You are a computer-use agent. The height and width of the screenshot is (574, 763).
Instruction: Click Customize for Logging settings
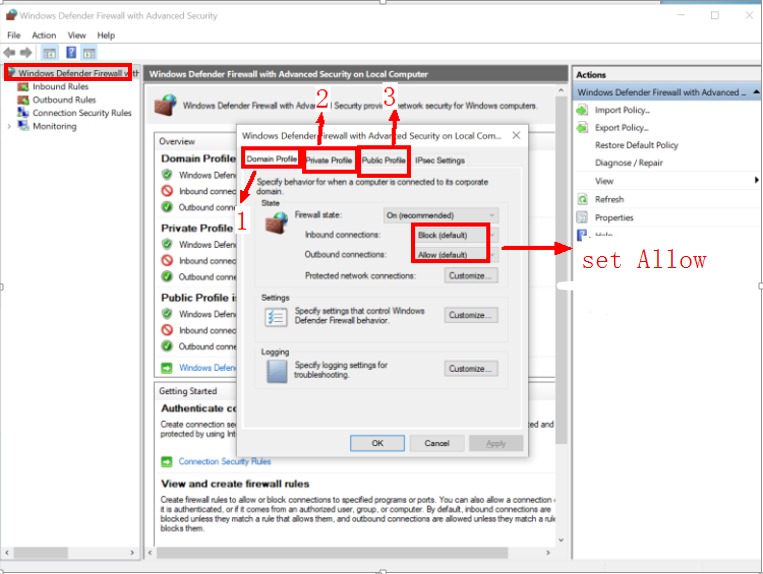click(x=471, y=368)
